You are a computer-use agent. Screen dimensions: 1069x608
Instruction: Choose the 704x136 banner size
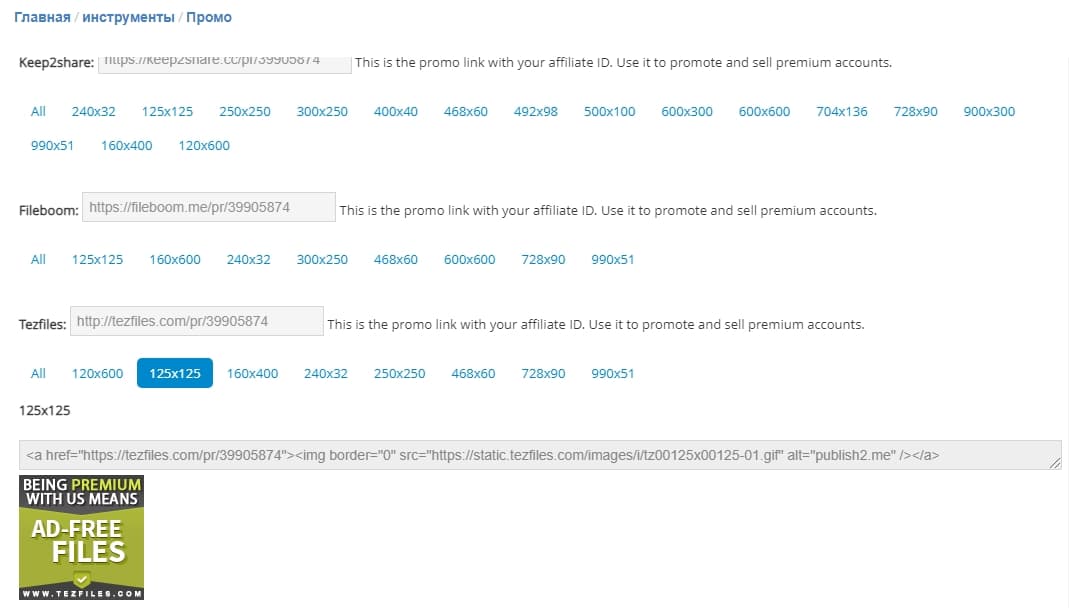point(842,111)
